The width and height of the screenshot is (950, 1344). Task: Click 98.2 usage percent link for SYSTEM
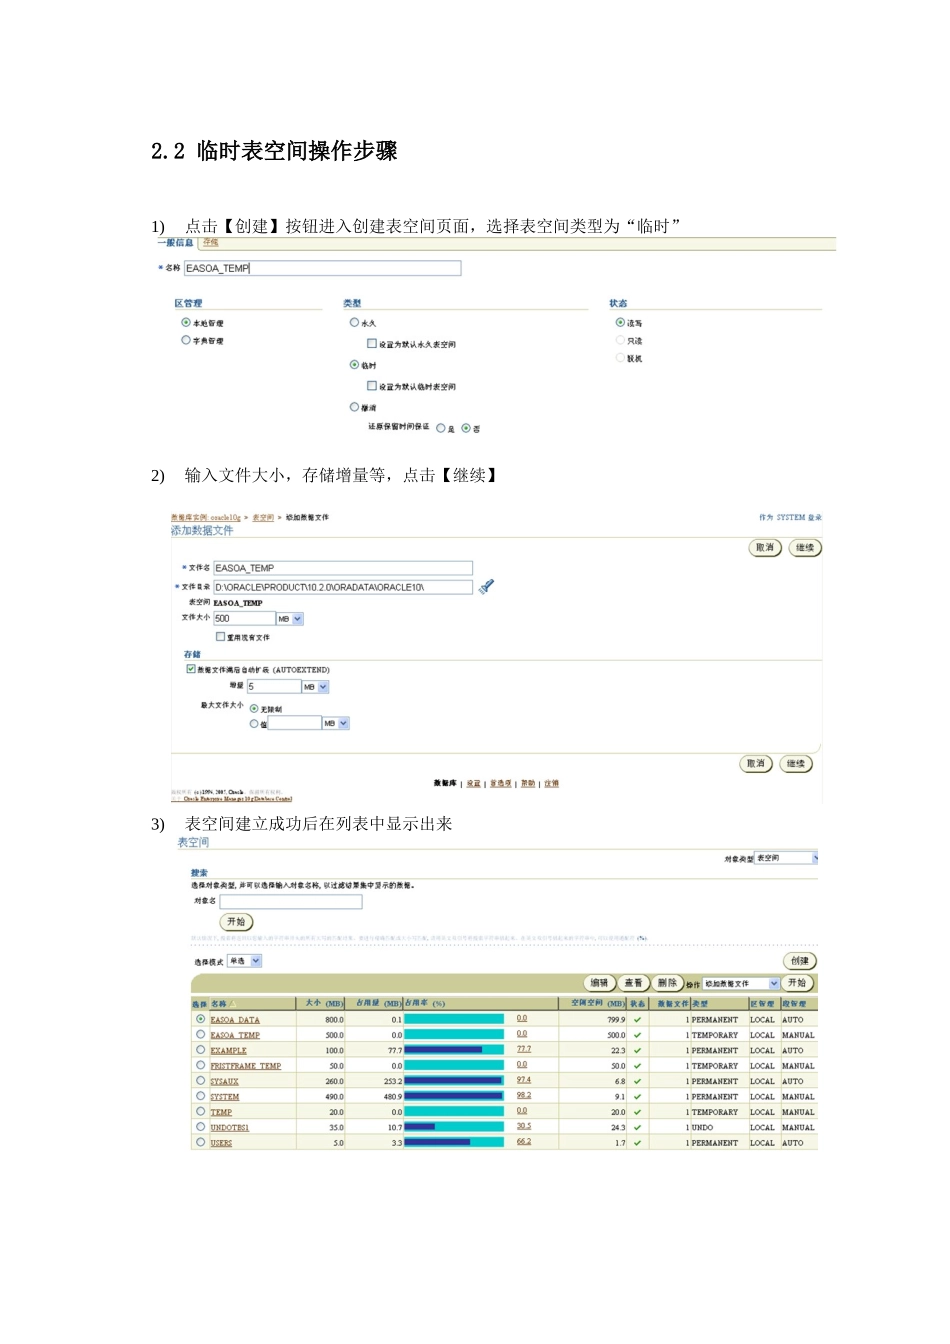pyautogui.click(x=524, y=1096)
